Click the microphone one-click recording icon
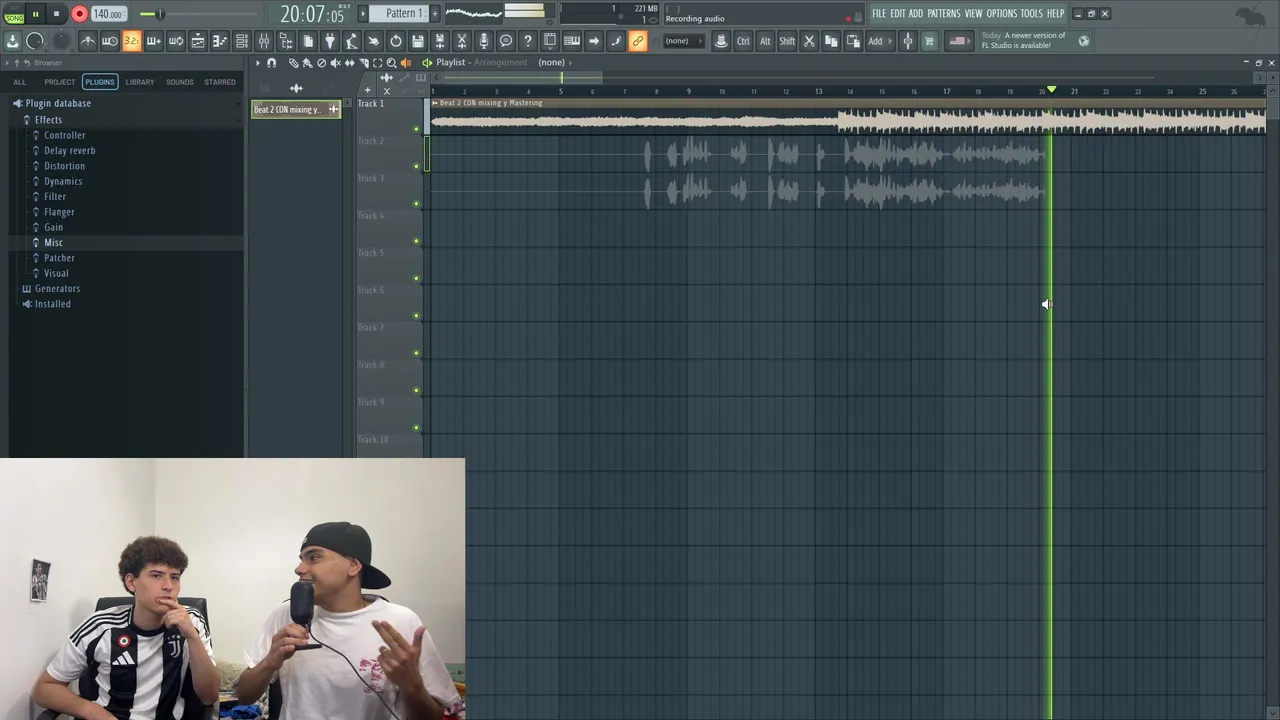 point(484,41)
